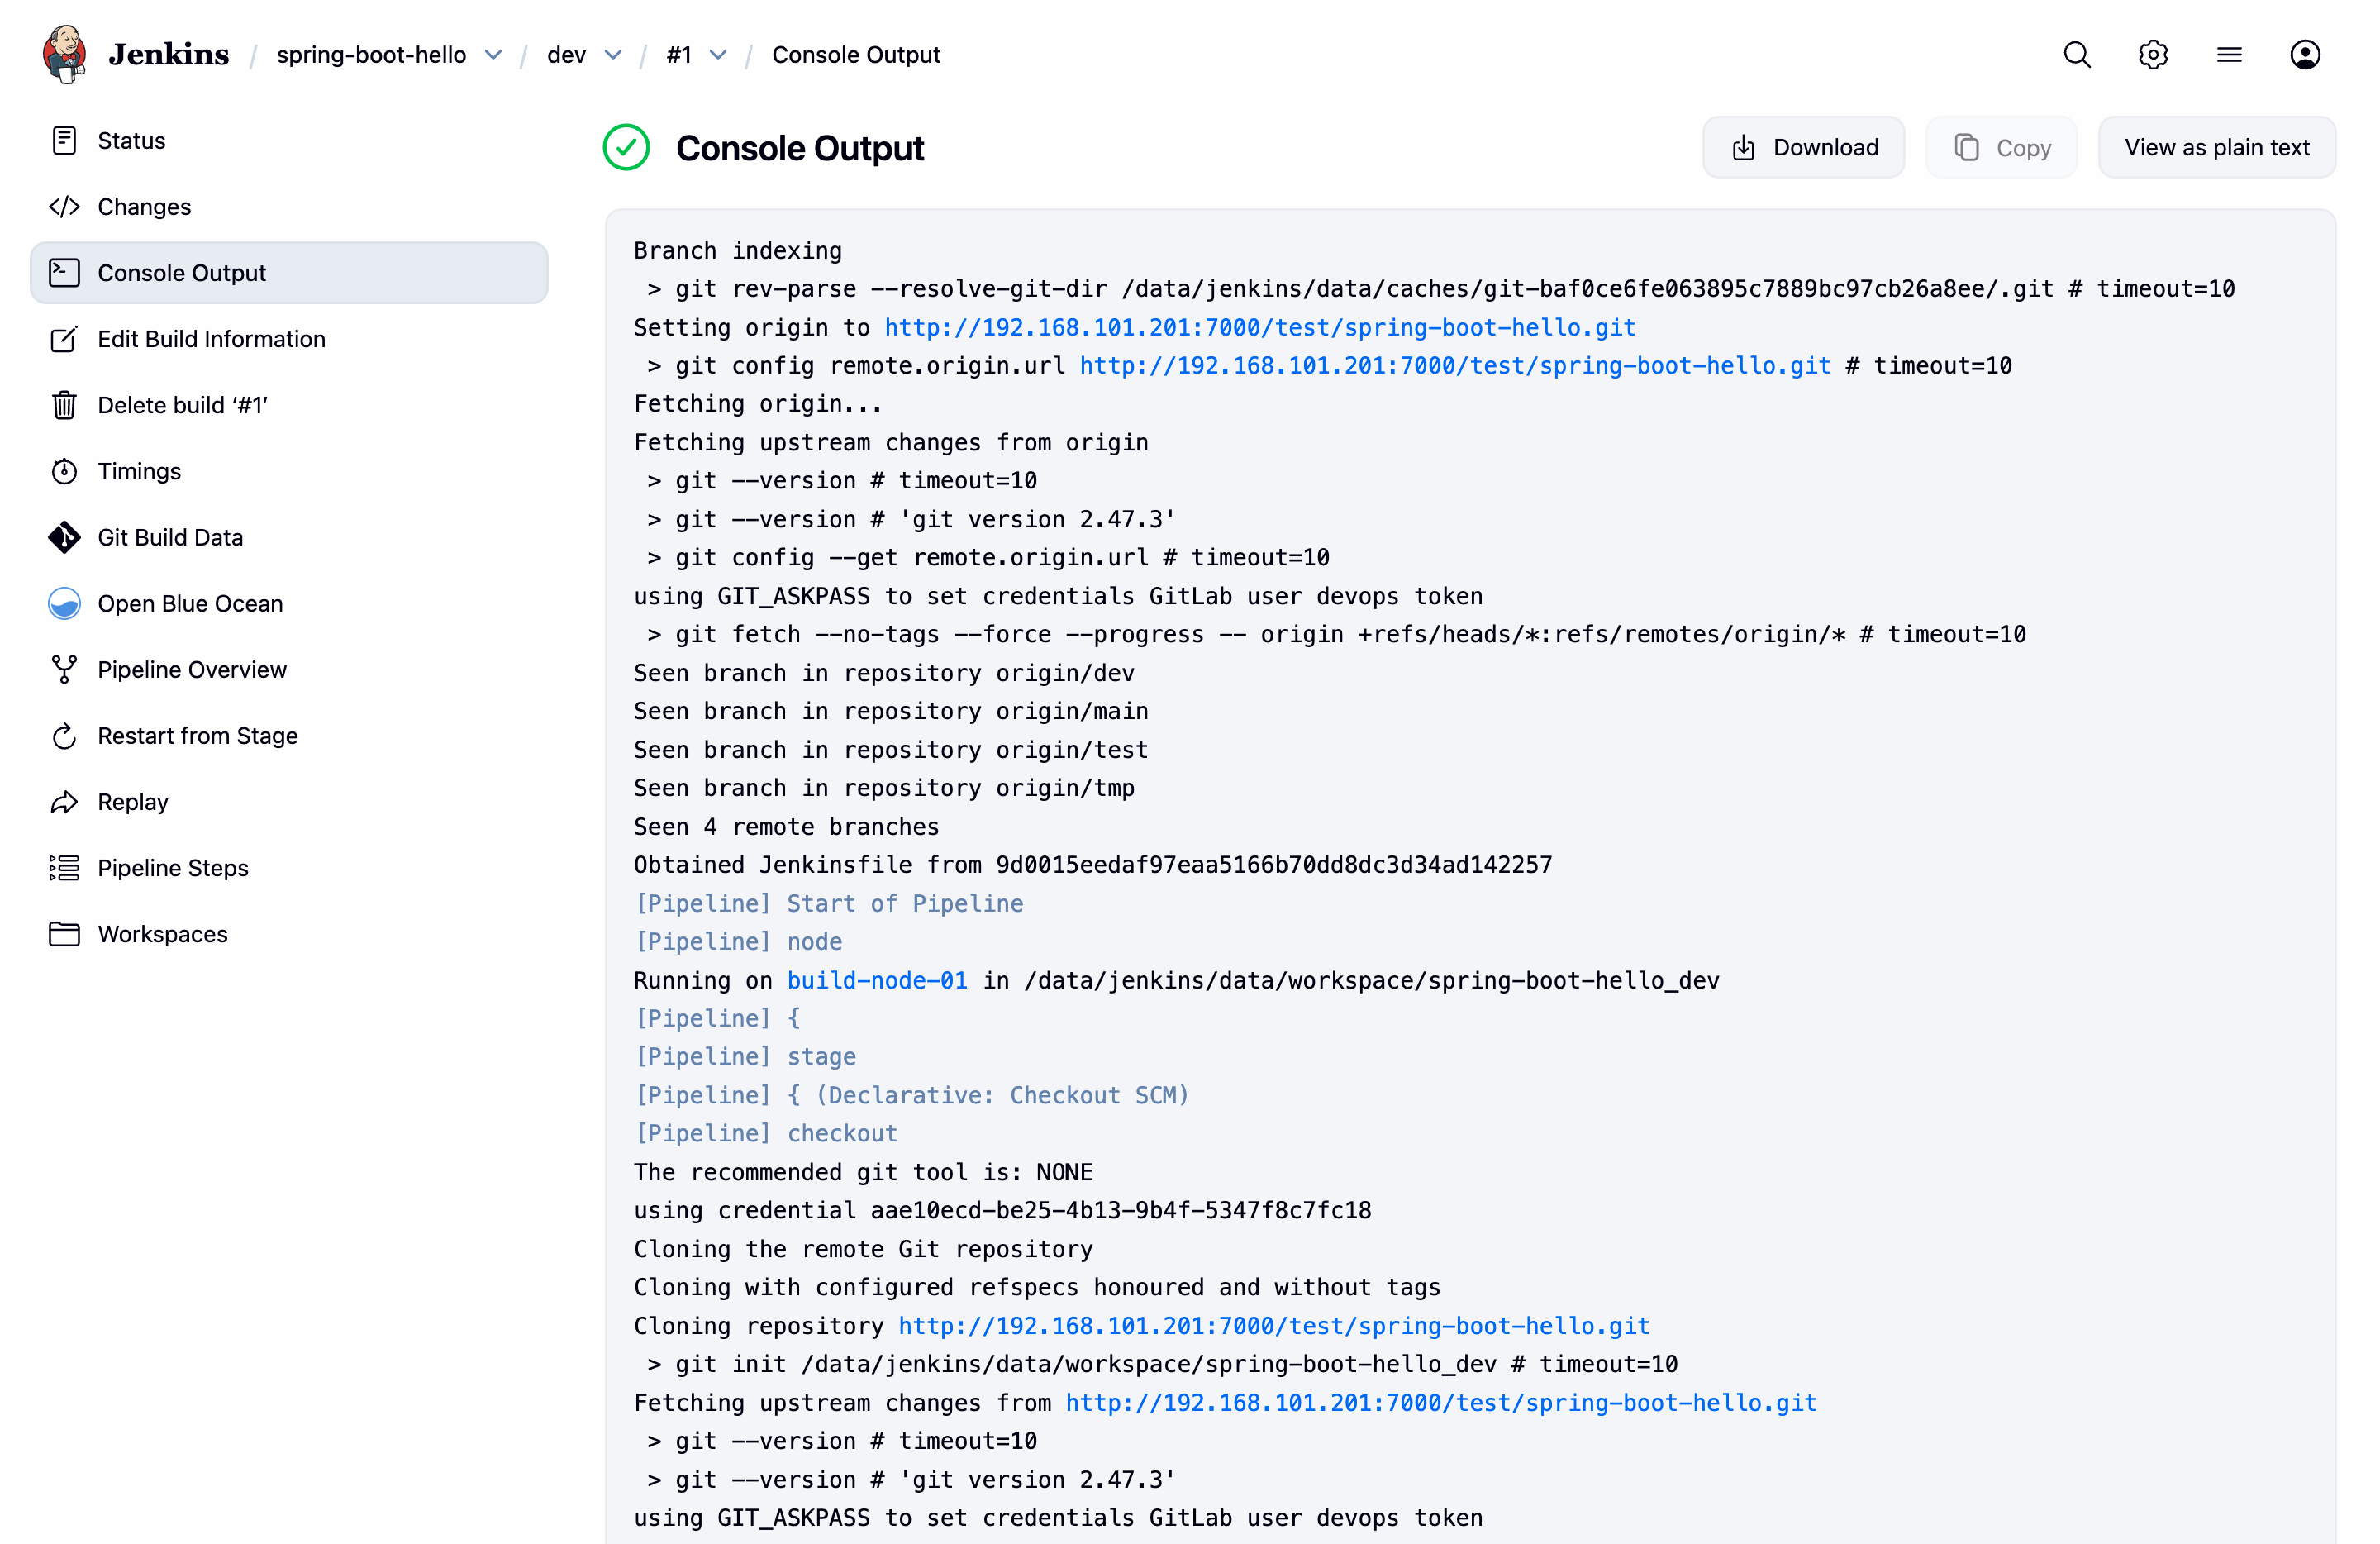Click the Download console button
Screen dimensions: 2380x1544
[x=1804, y=148]
